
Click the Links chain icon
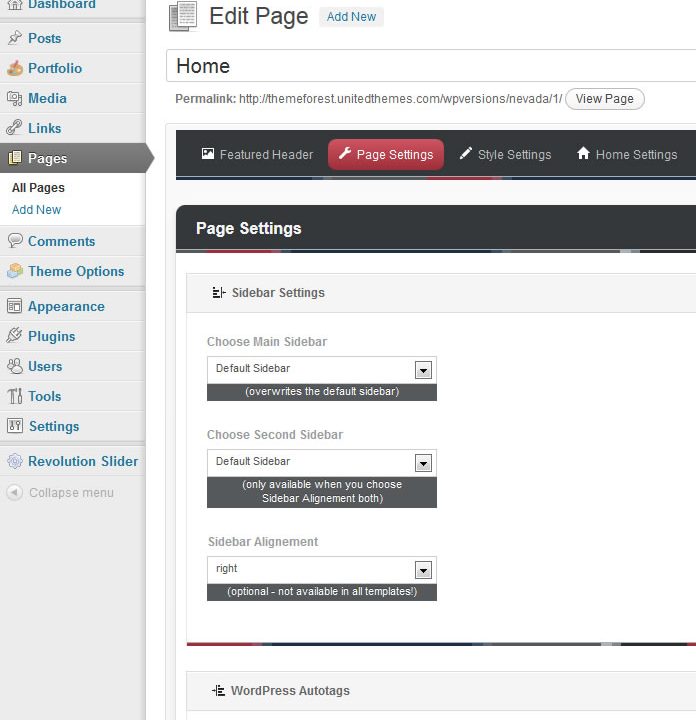coord(14,128)
